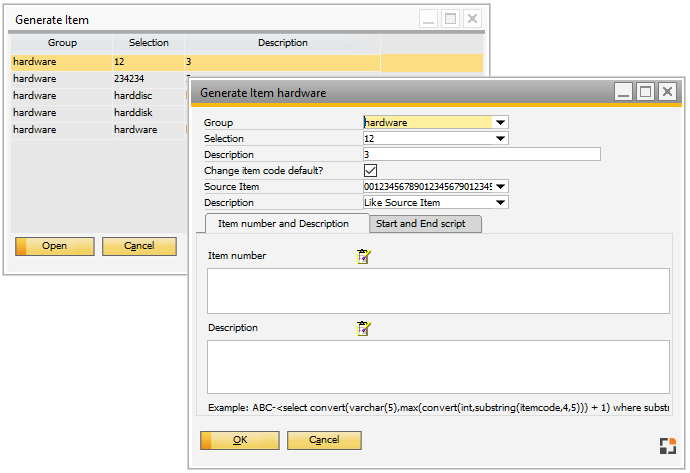Minimize the Generate Item hardware dialog
The width and height of the screenshot is (690, 473).
(622, 92)
